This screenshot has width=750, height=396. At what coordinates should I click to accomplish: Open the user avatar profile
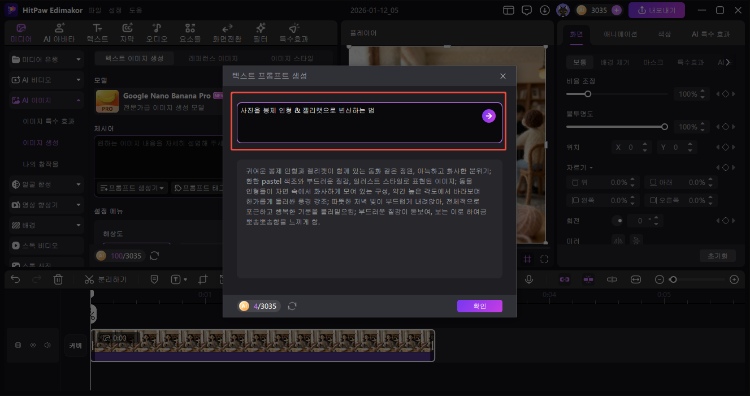[563, 10]
